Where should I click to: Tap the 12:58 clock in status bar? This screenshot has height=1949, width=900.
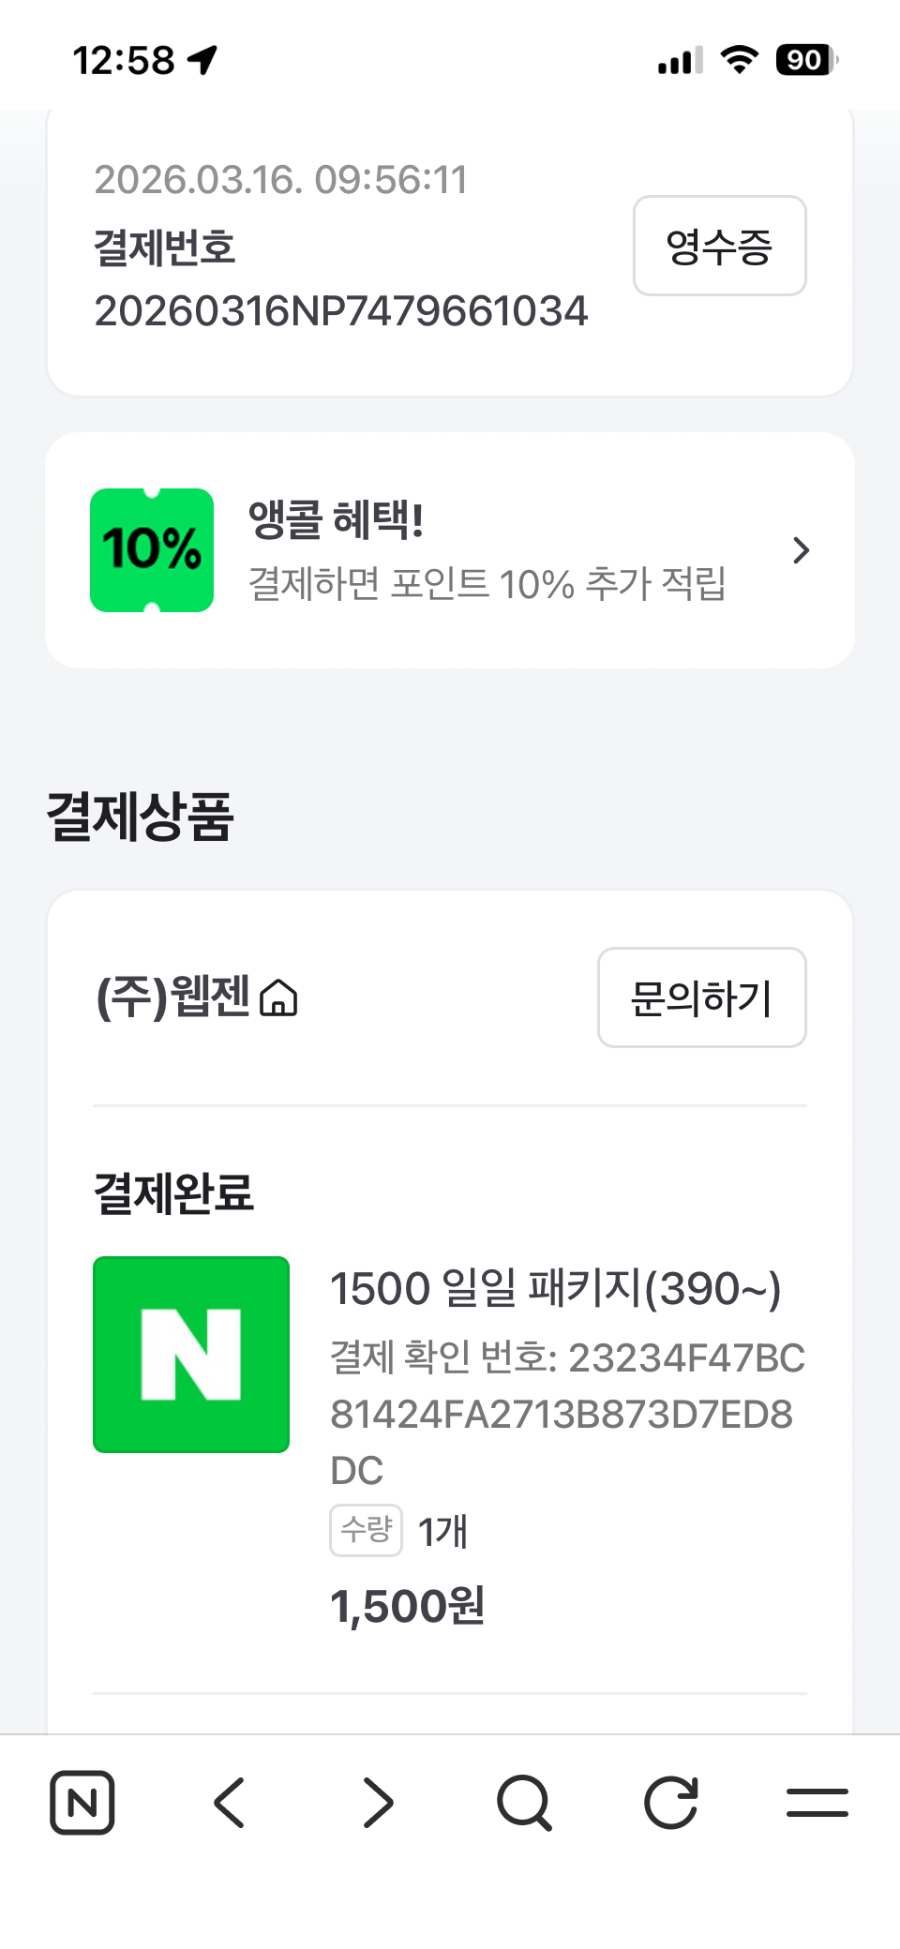pyautogui.click(x=123, y=60)
